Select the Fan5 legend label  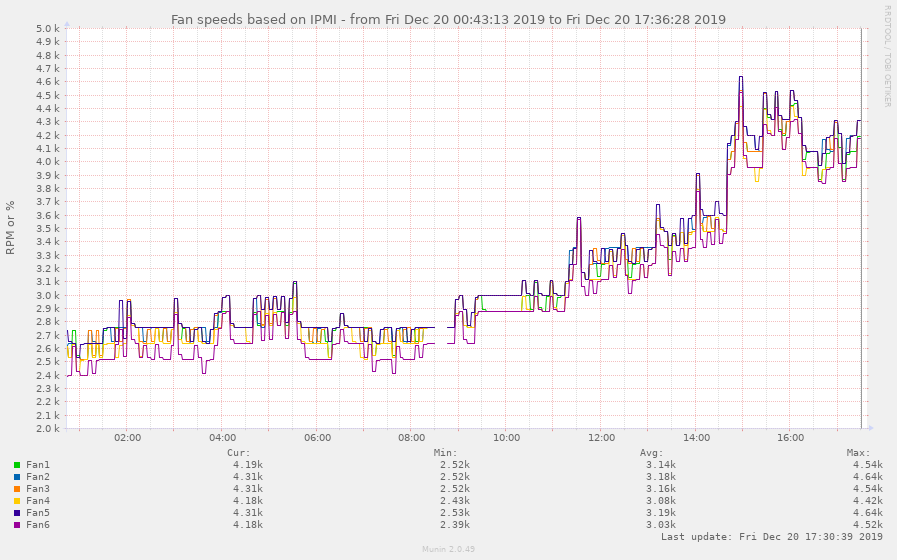tap(38, 513)
